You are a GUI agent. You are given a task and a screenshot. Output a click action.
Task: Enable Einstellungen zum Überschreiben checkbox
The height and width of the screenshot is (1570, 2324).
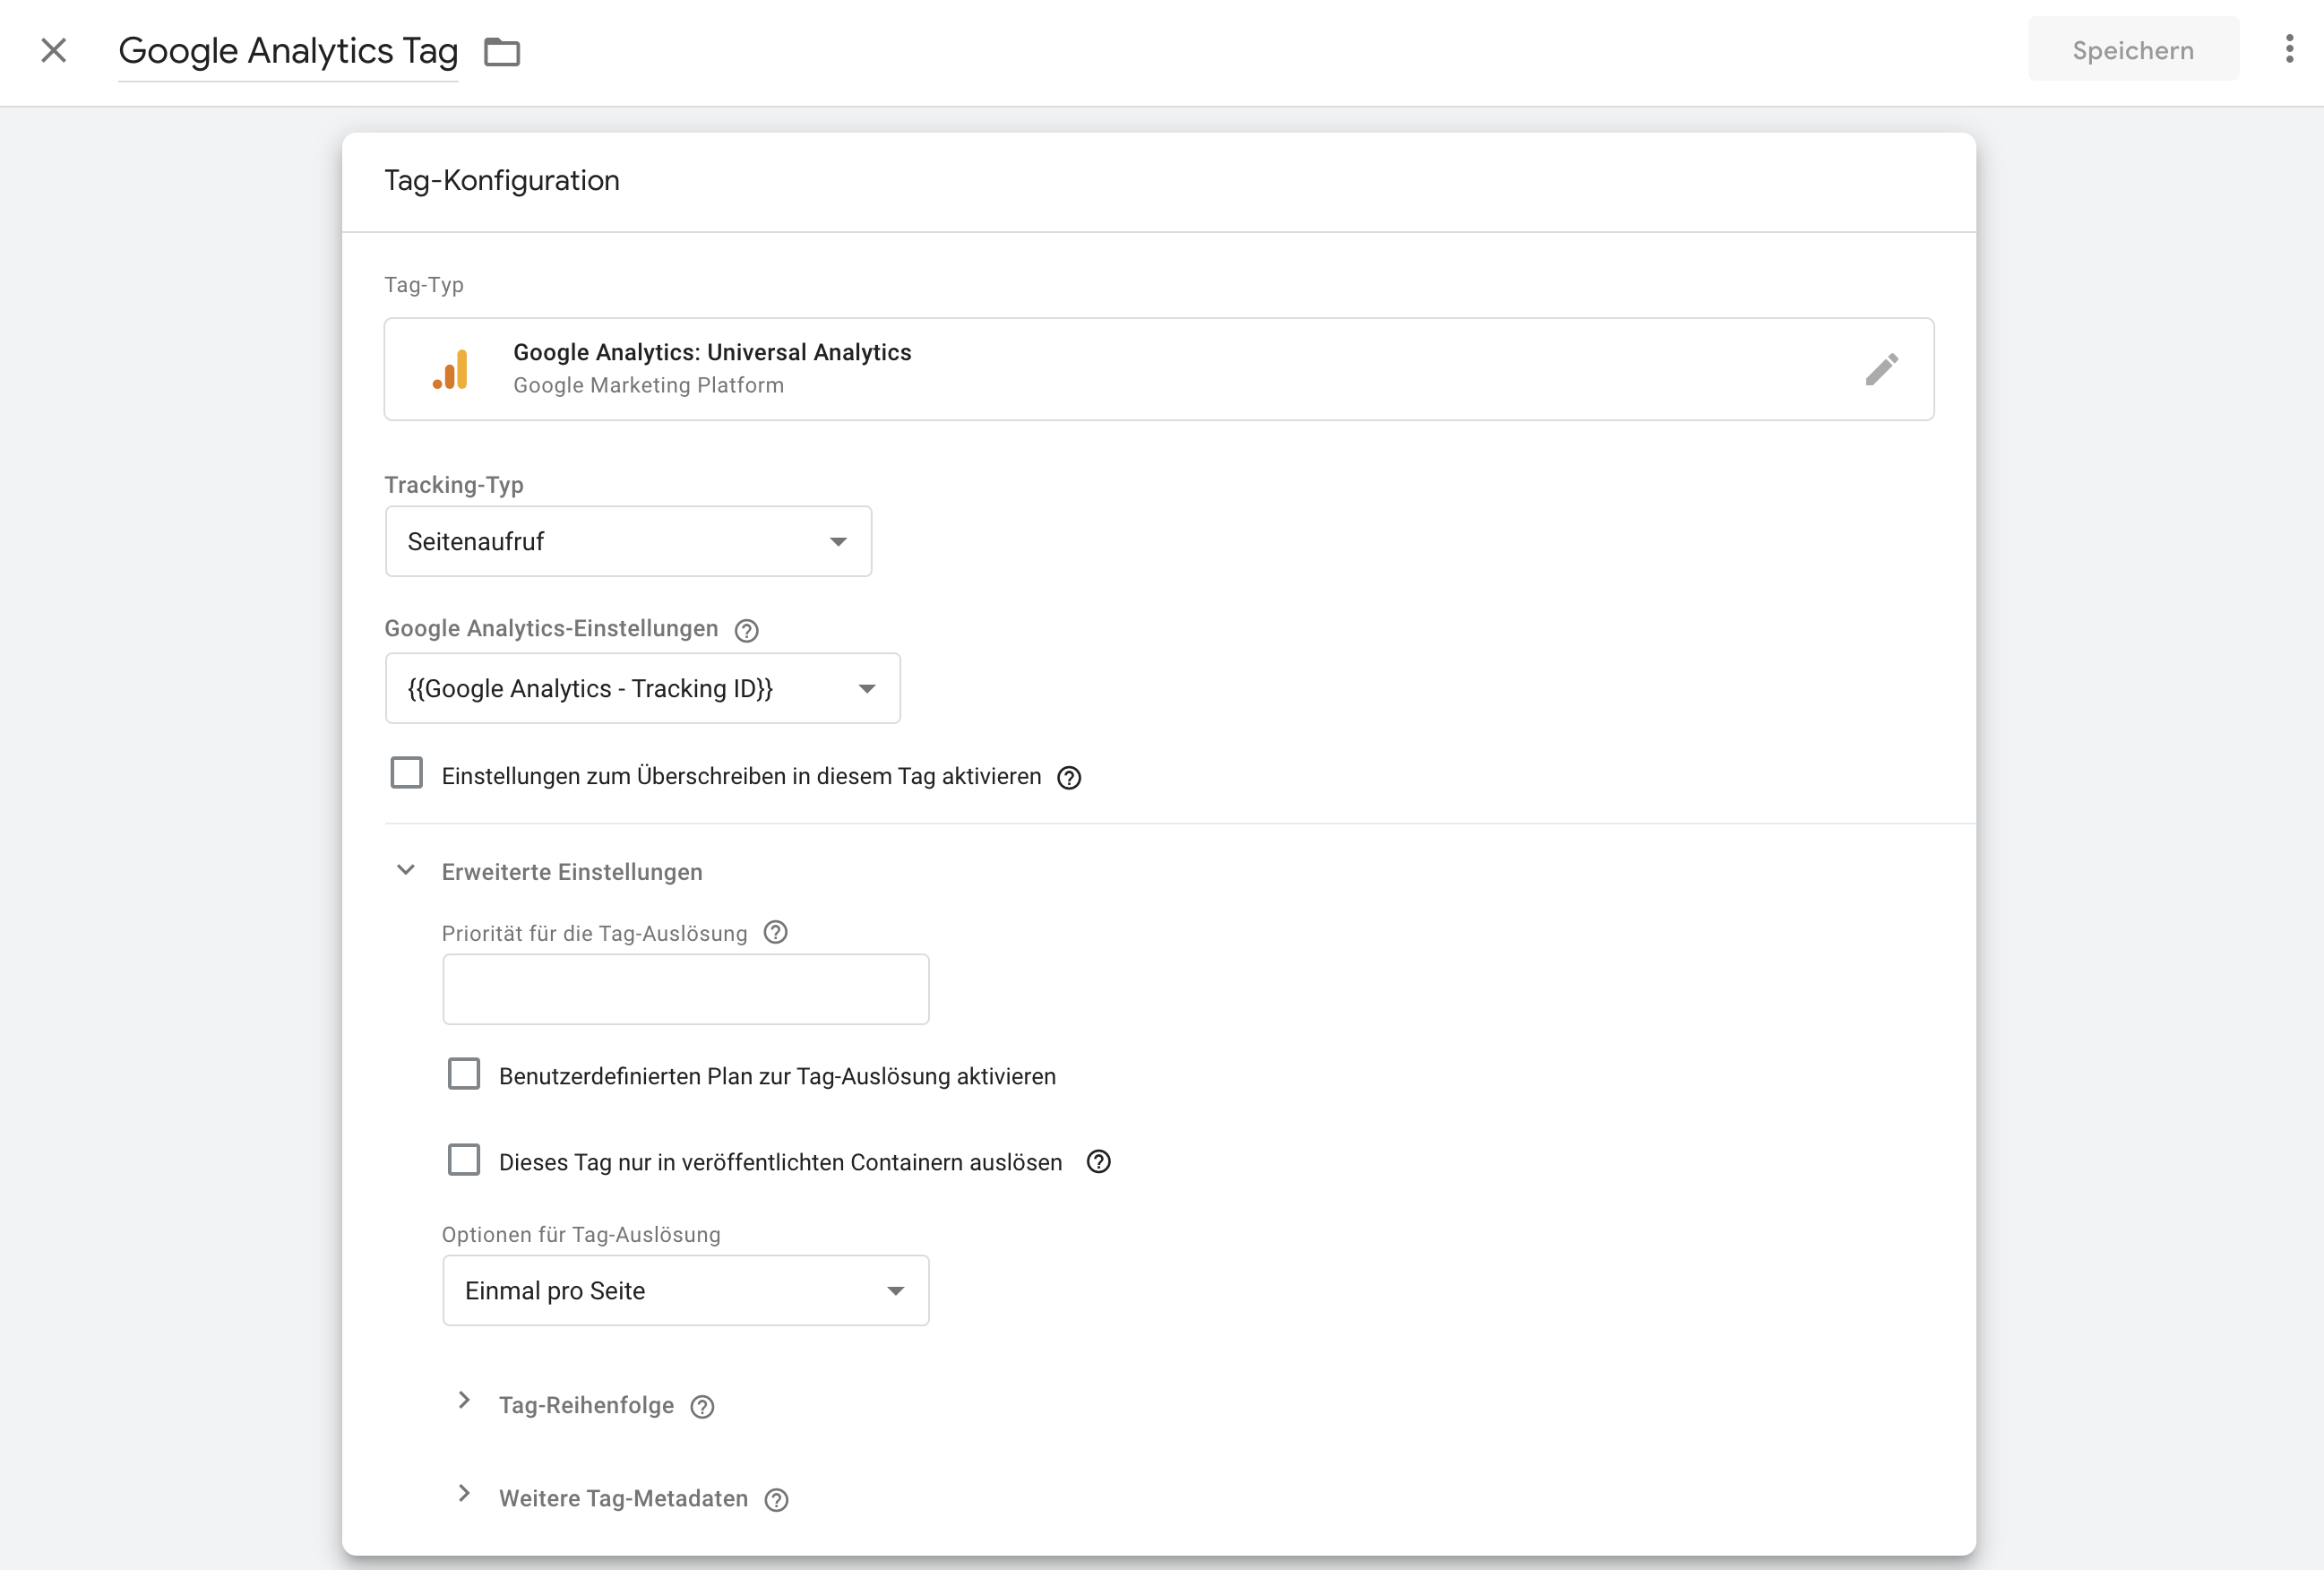click(x=406, y=773)
